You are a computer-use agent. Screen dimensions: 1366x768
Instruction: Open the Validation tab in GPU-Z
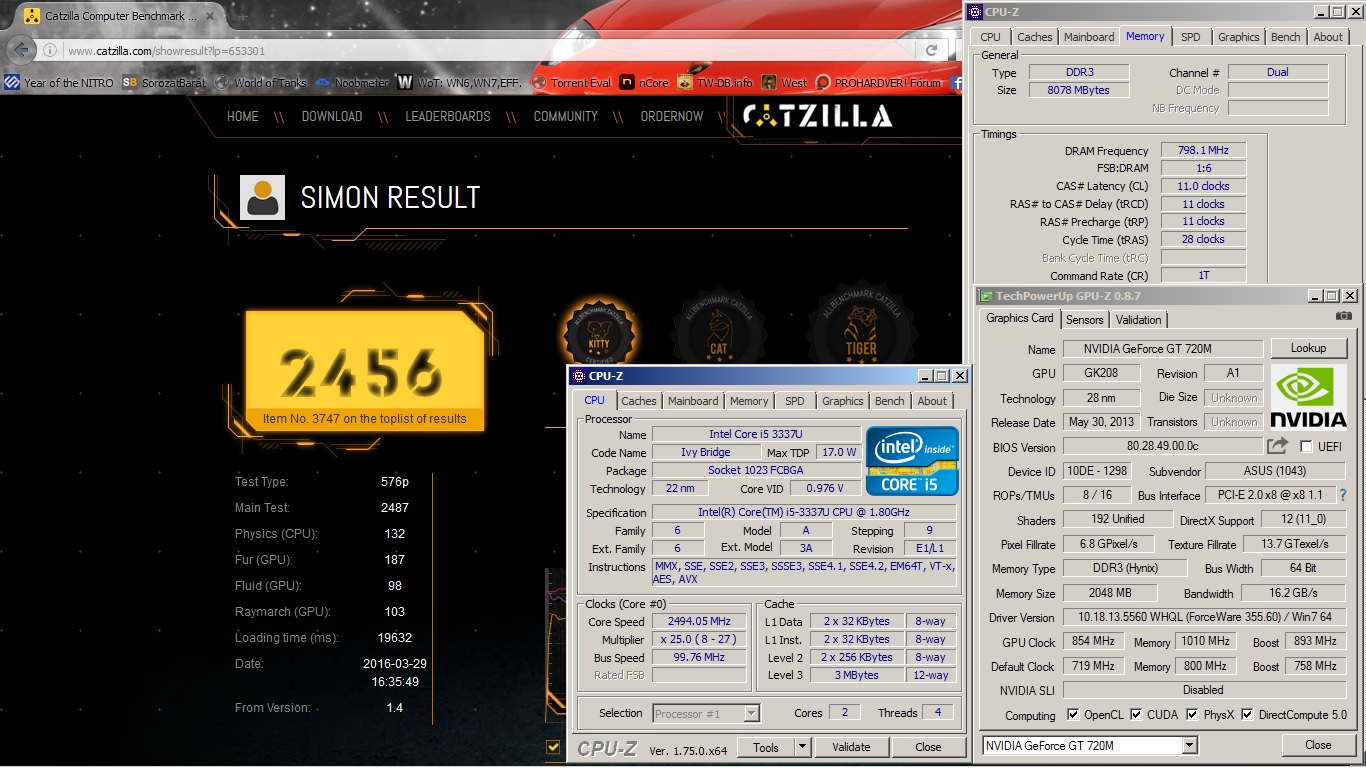1139,320
